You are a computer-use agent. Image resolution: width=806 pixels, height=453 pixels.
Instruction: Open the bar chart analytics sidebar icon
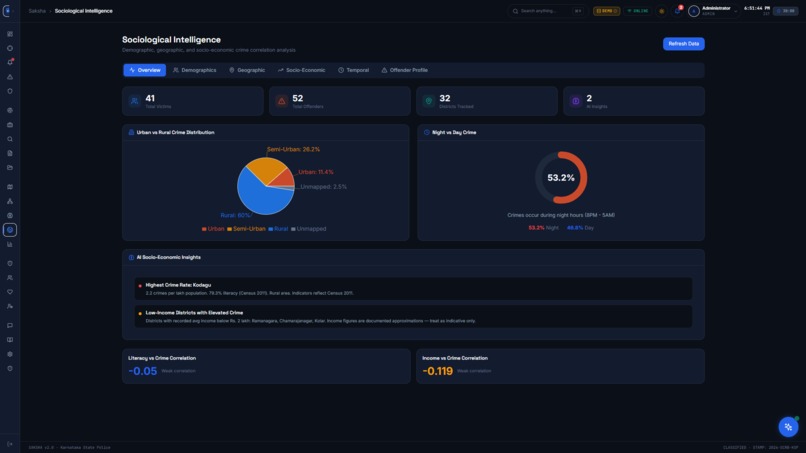click(x=10, y=244)
